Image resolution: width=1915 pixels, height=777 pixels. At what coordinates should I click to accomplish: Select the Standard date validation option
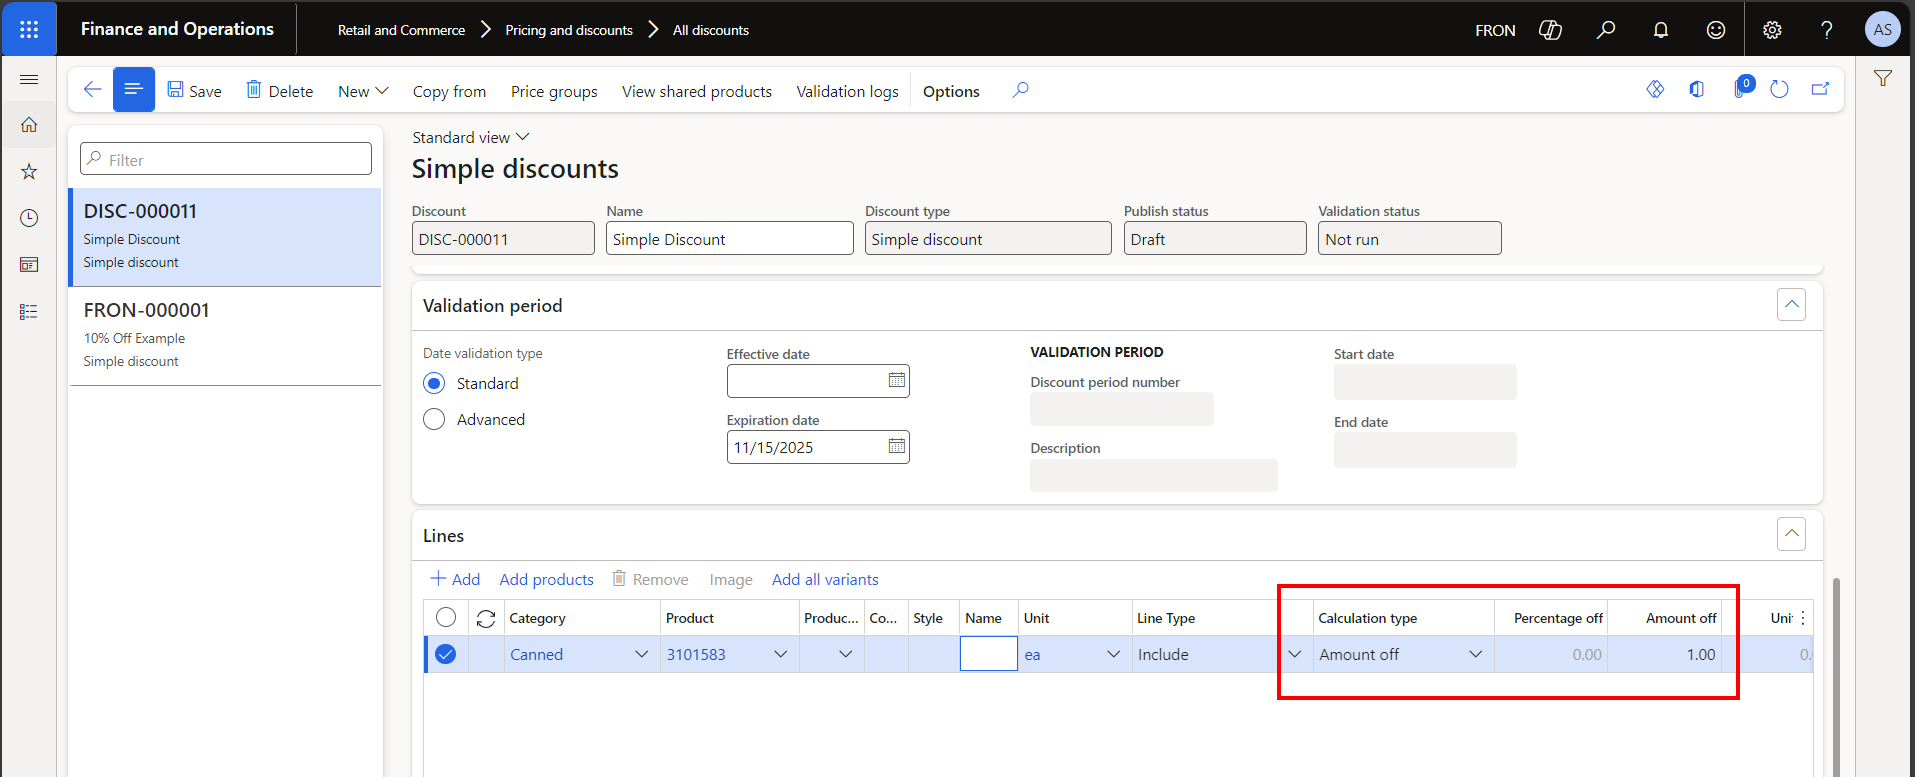pos(434,384)
